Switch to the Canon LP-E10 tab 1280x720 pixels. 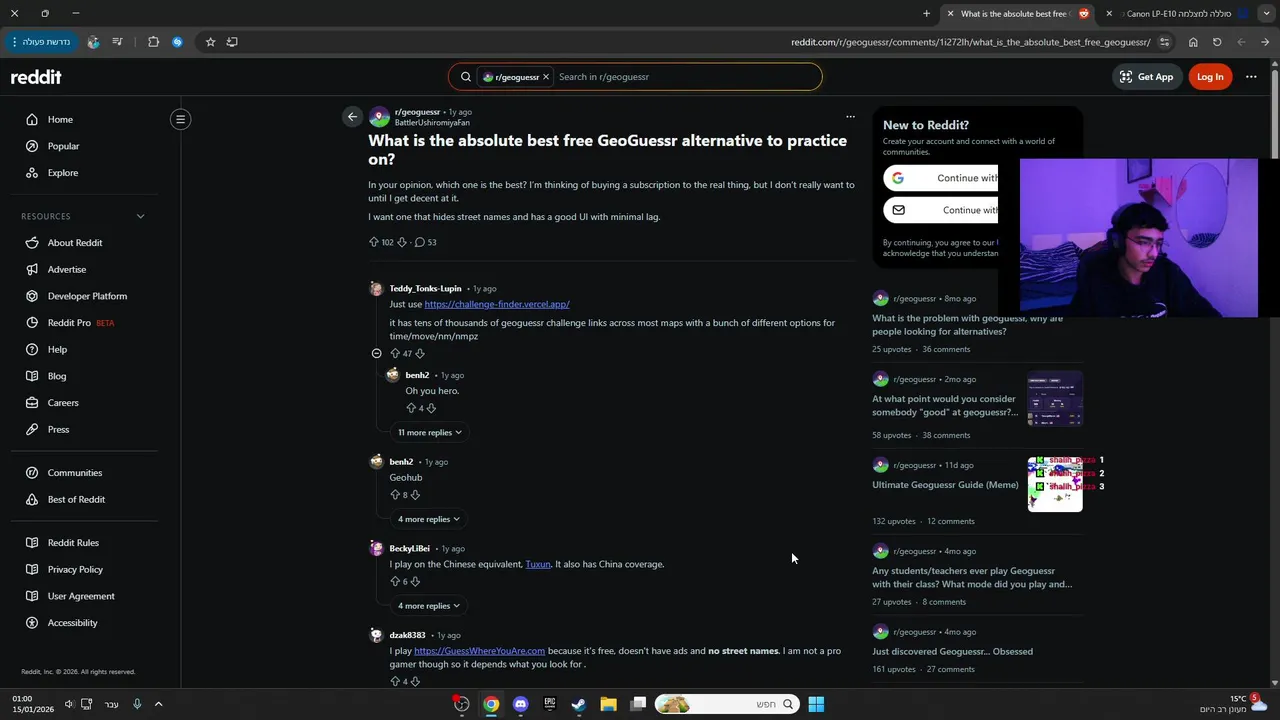pos(1180,14)
